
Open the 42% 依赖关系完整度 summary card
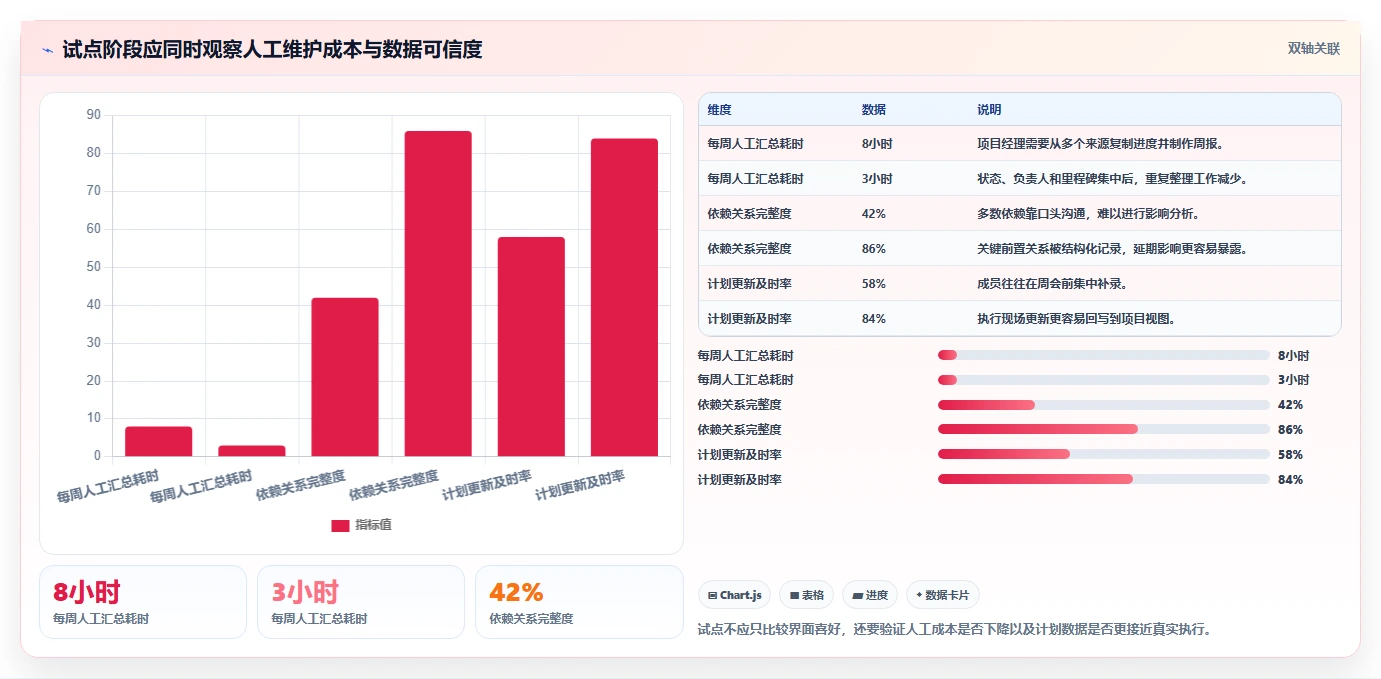tap(579, 602)
